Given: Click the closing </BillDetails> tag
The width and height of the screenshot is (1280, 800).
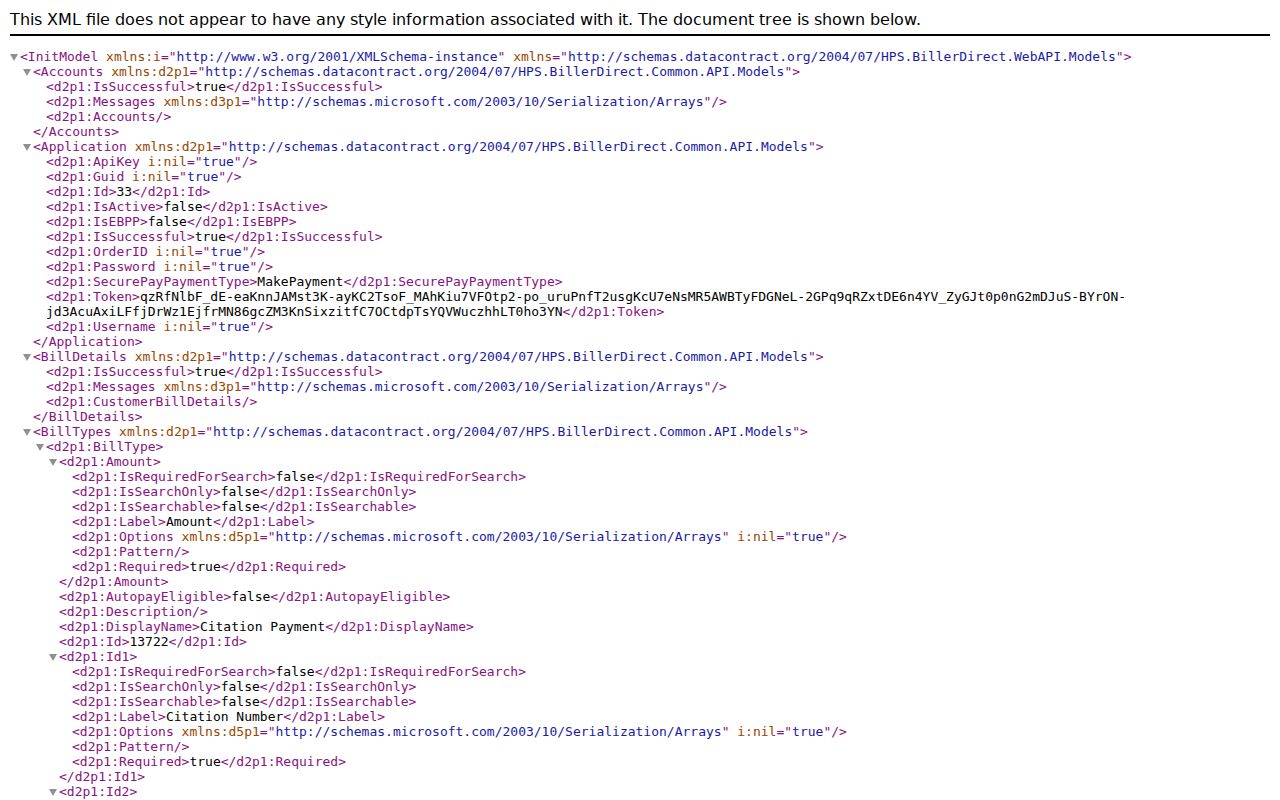Looking at the screenshot, I should [x=87, y=417].
